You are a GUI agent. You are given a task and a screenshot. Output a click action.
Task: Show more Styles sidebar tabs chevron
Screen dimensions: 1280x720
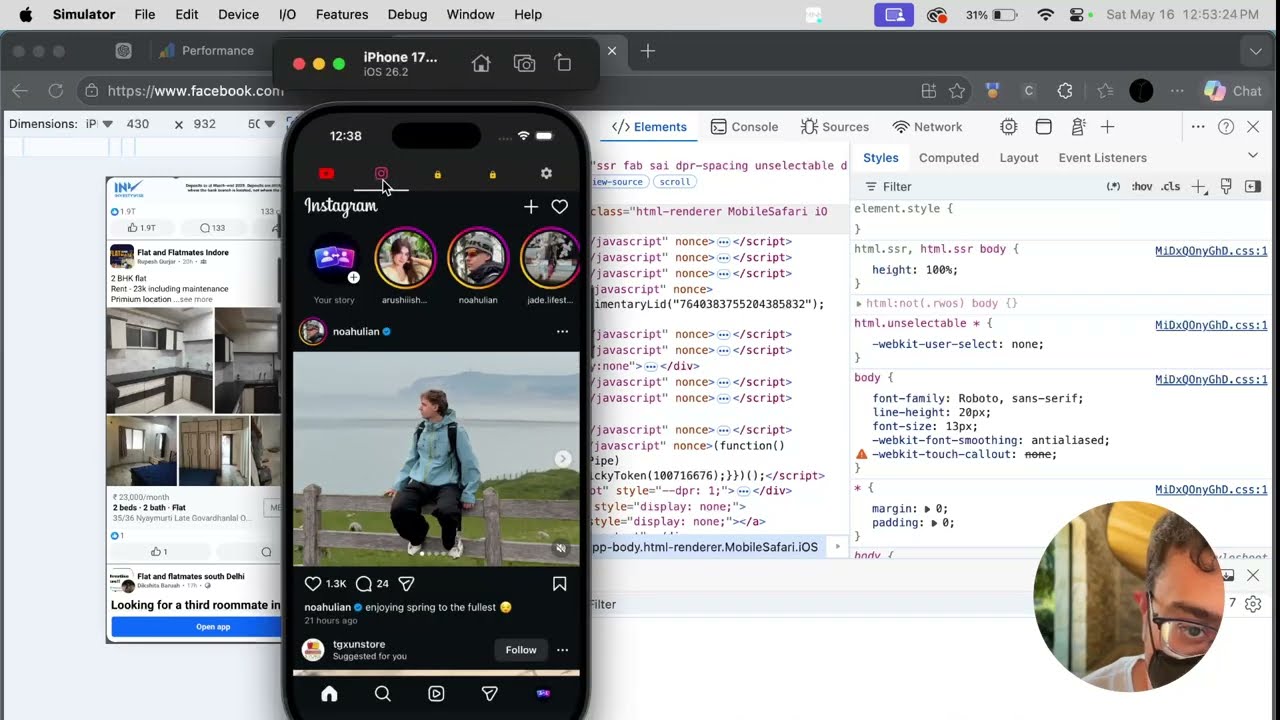click(1253, 156)
